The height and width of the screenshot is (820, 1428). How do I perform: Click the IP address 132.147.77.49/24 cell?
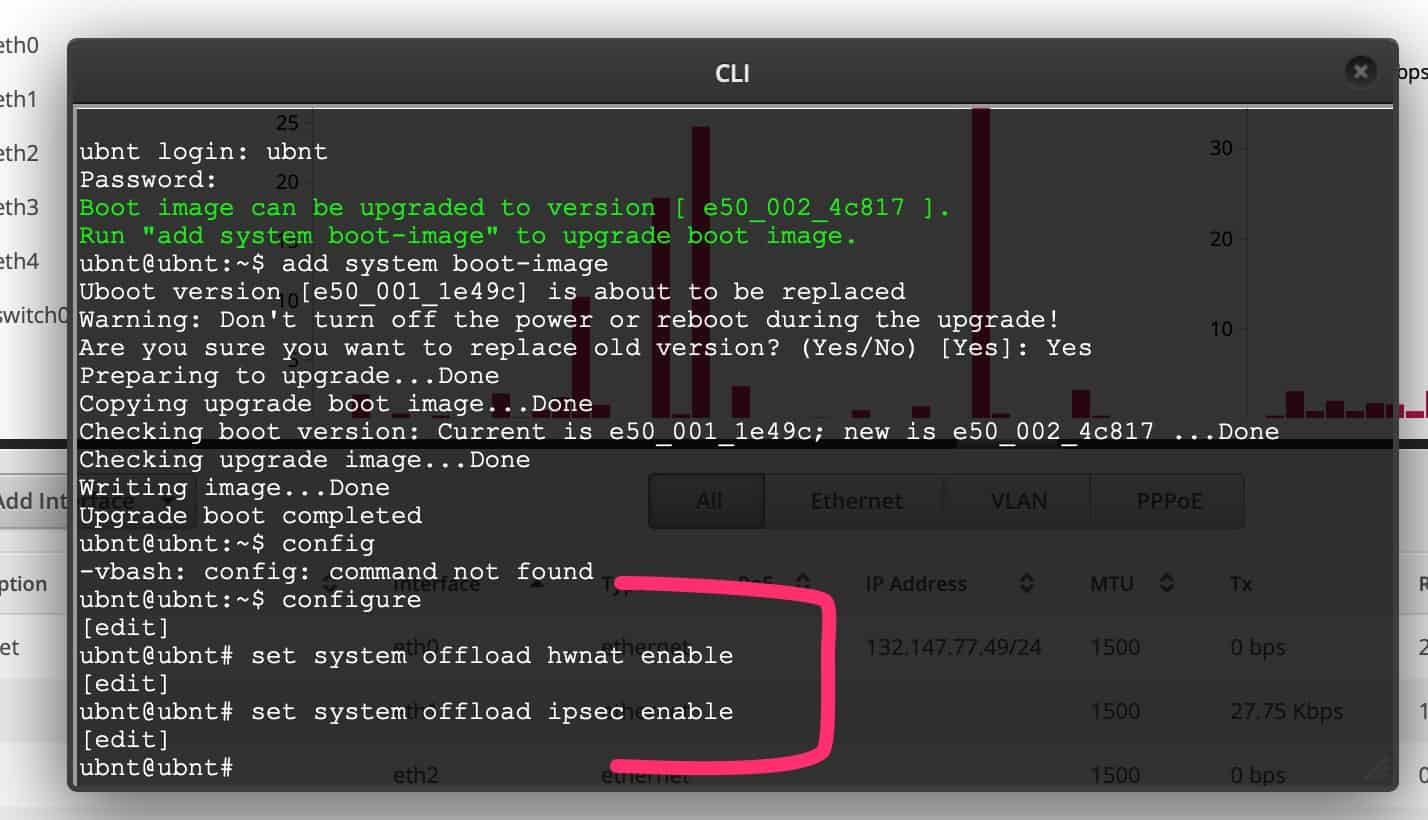click(954, 648)
